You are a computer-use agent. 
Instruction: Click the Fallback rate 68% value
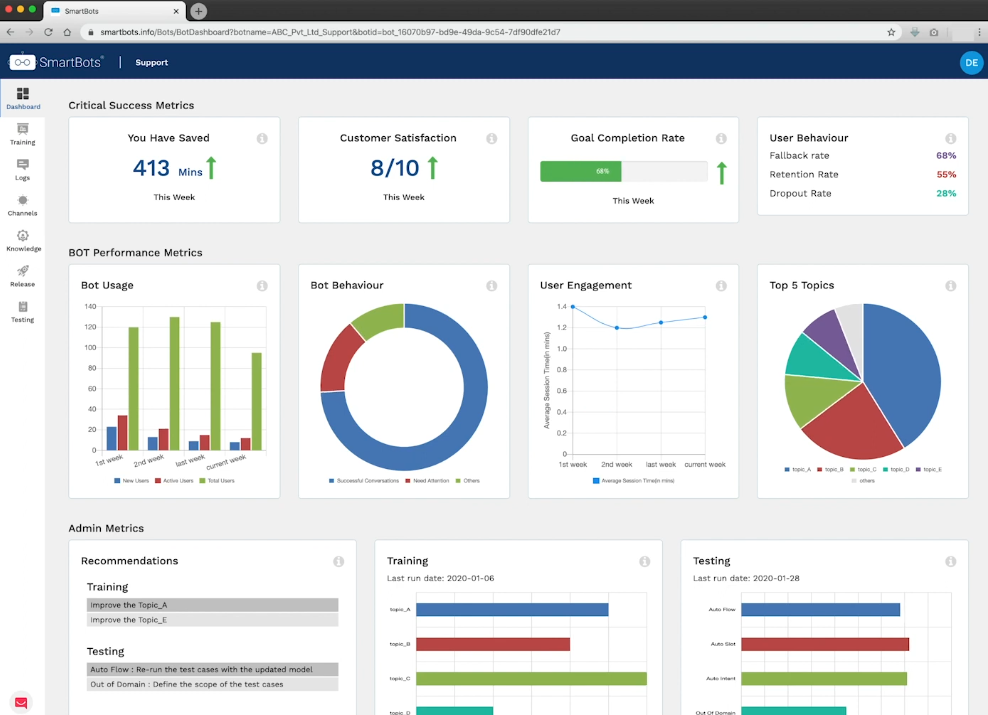click(x=946, y=156)
